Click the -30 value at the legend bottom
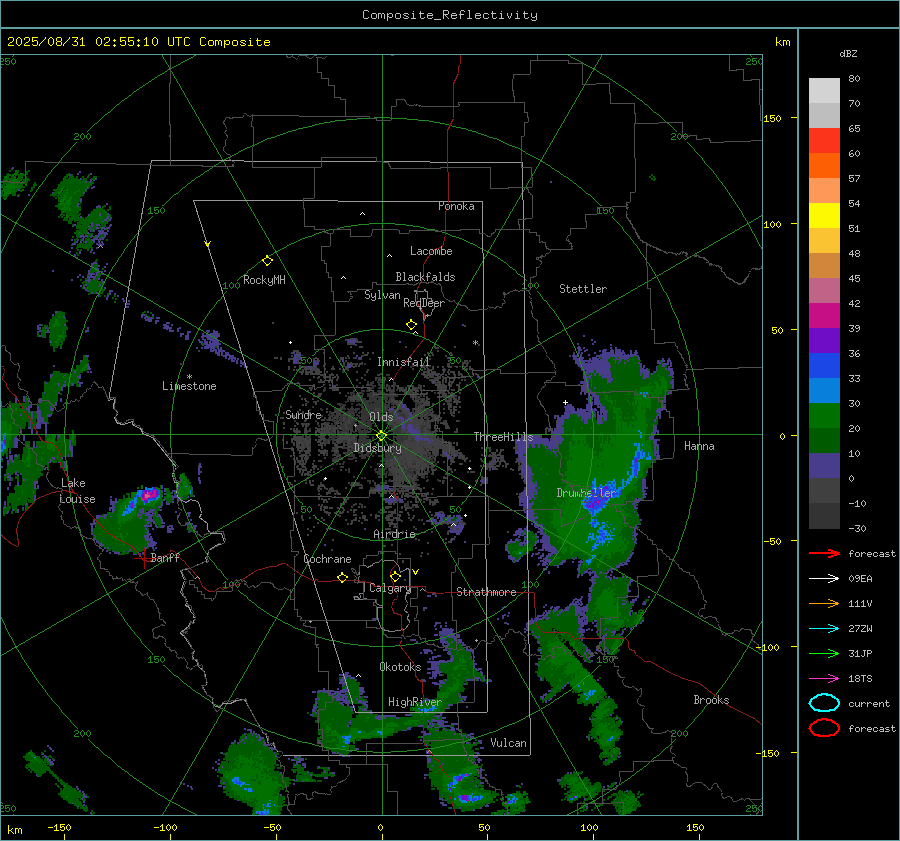 [857, 528]
